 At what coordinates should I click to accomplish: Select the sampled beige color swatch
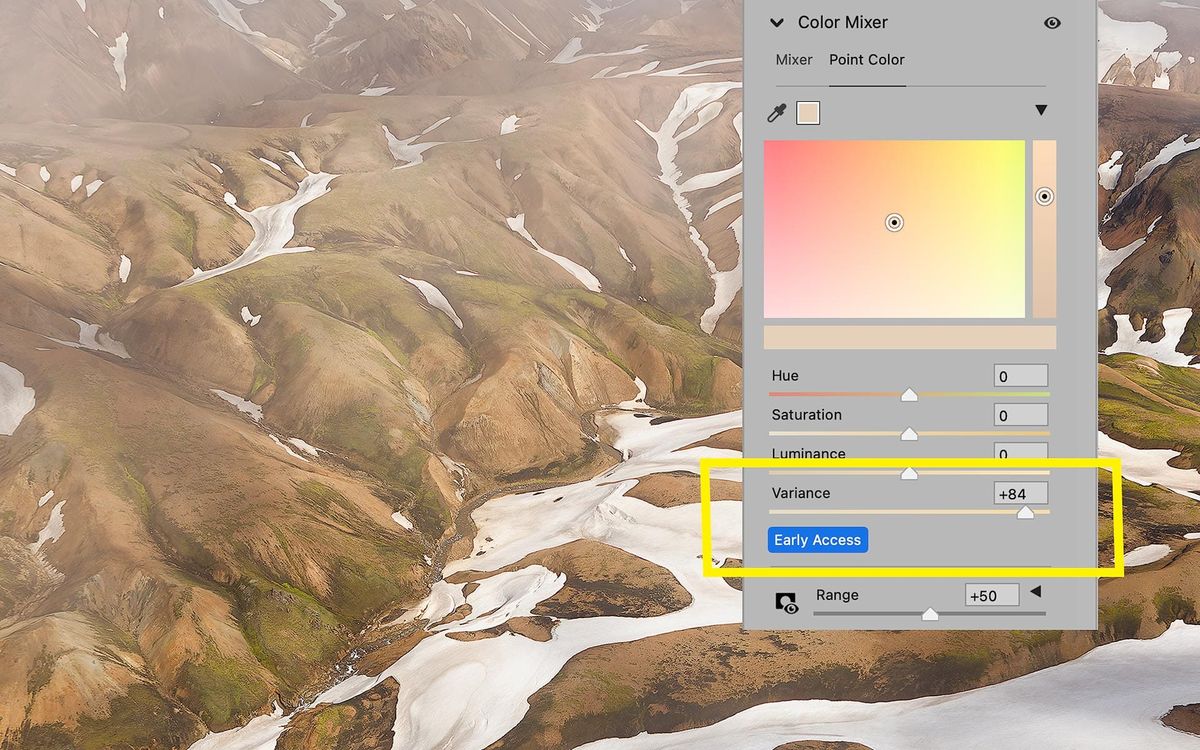[x=808, y=112]
